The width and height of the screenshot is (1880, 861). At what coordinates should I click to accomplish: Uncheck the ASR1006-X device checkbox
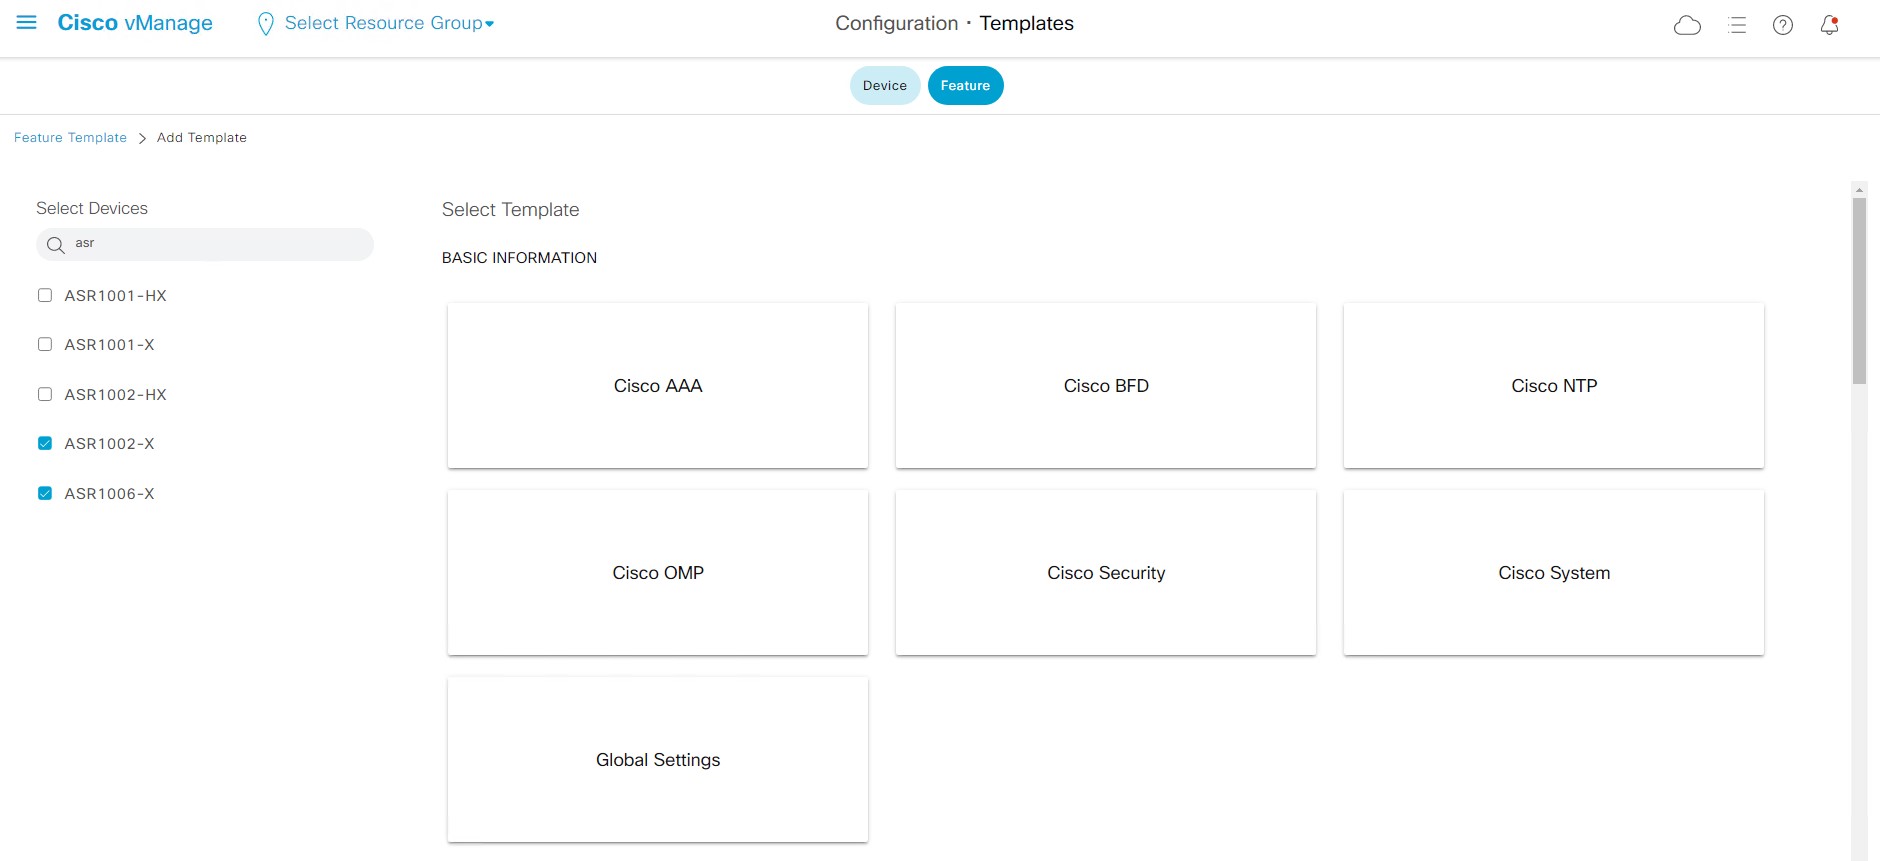45,493
